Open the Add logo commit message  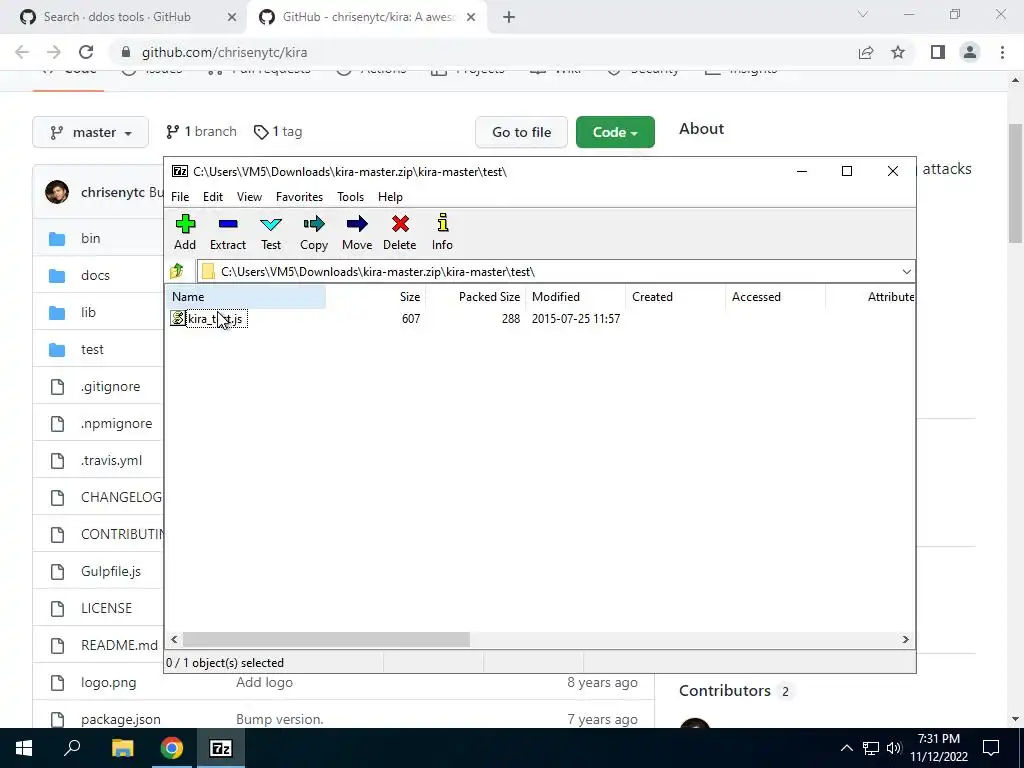264,682
